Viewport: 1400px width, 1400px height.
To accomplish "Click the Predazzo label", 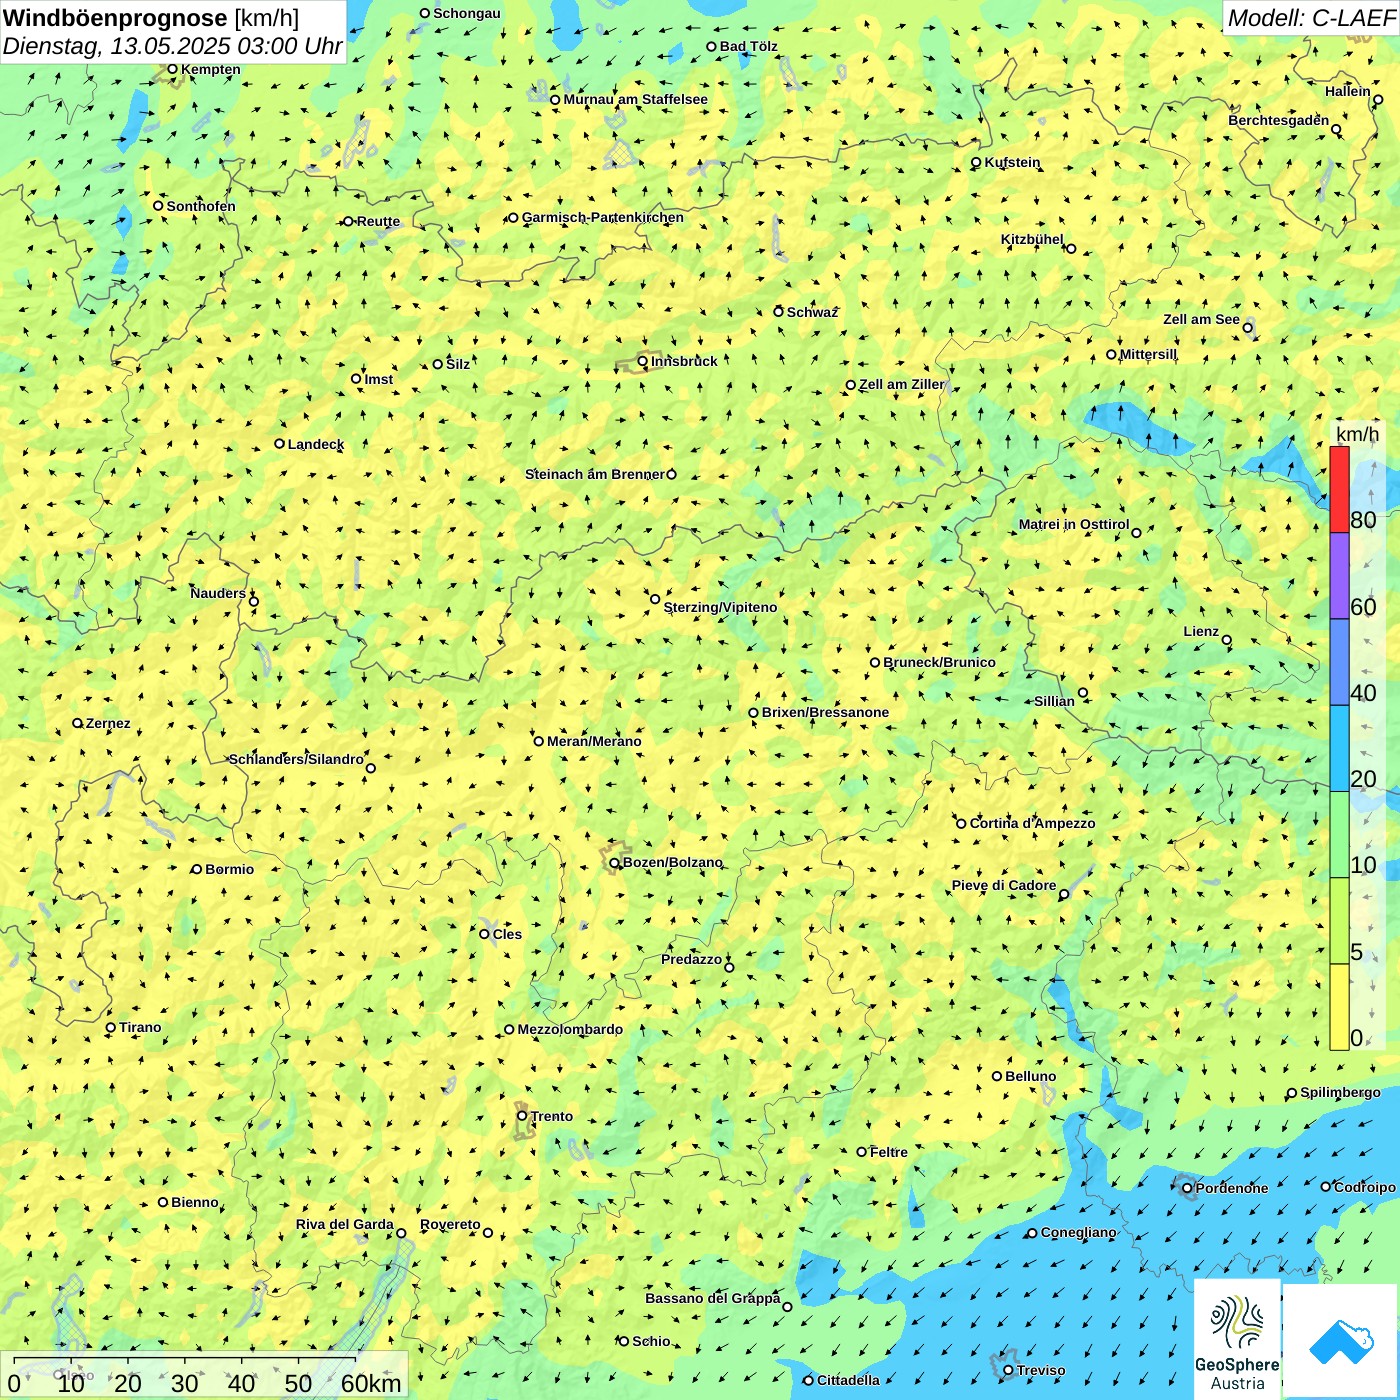I will pyautogui.click(x=691, y=959).
